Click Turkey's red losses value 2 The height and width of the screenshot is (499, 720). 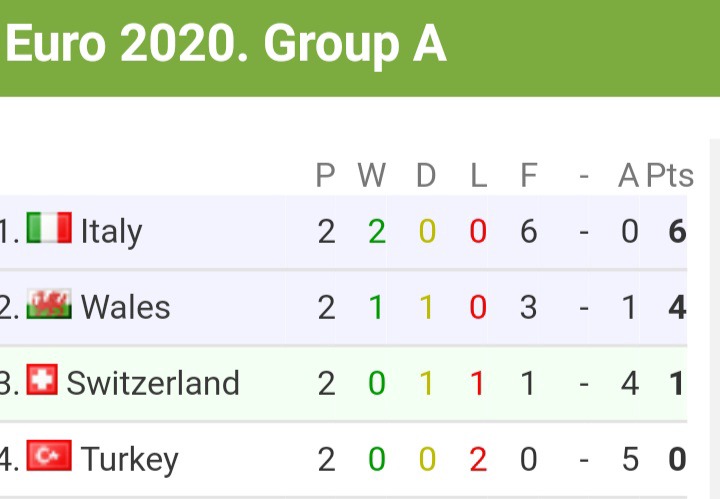click(x=478, y=460)
